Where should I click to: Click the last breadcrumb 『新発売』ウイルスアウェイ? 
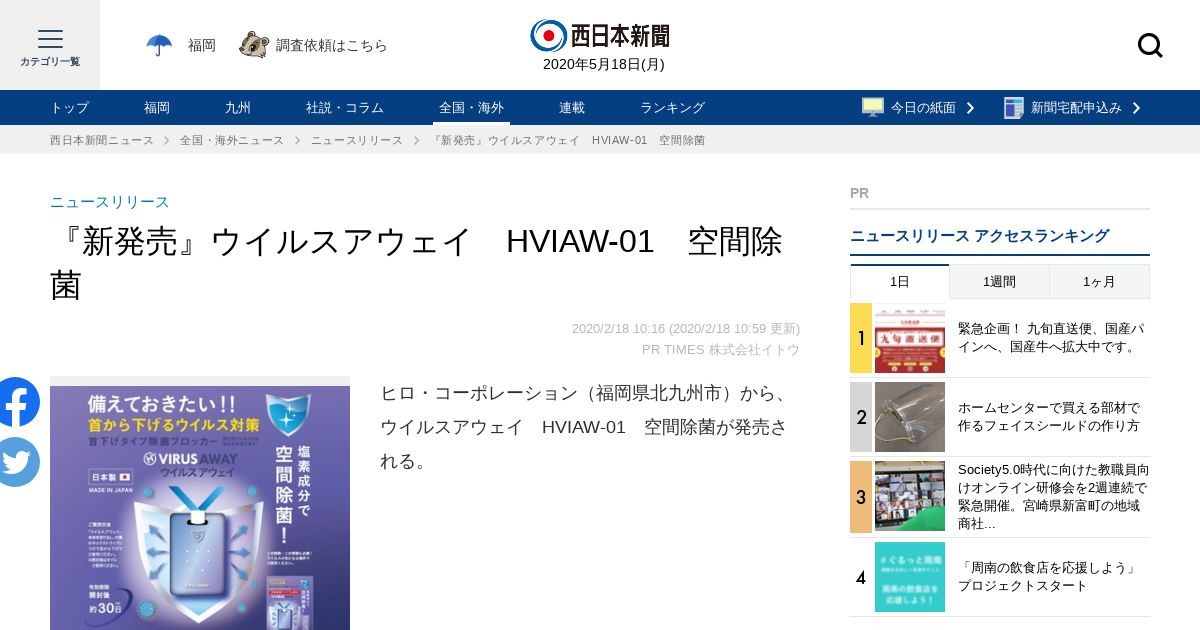(568, 140)
